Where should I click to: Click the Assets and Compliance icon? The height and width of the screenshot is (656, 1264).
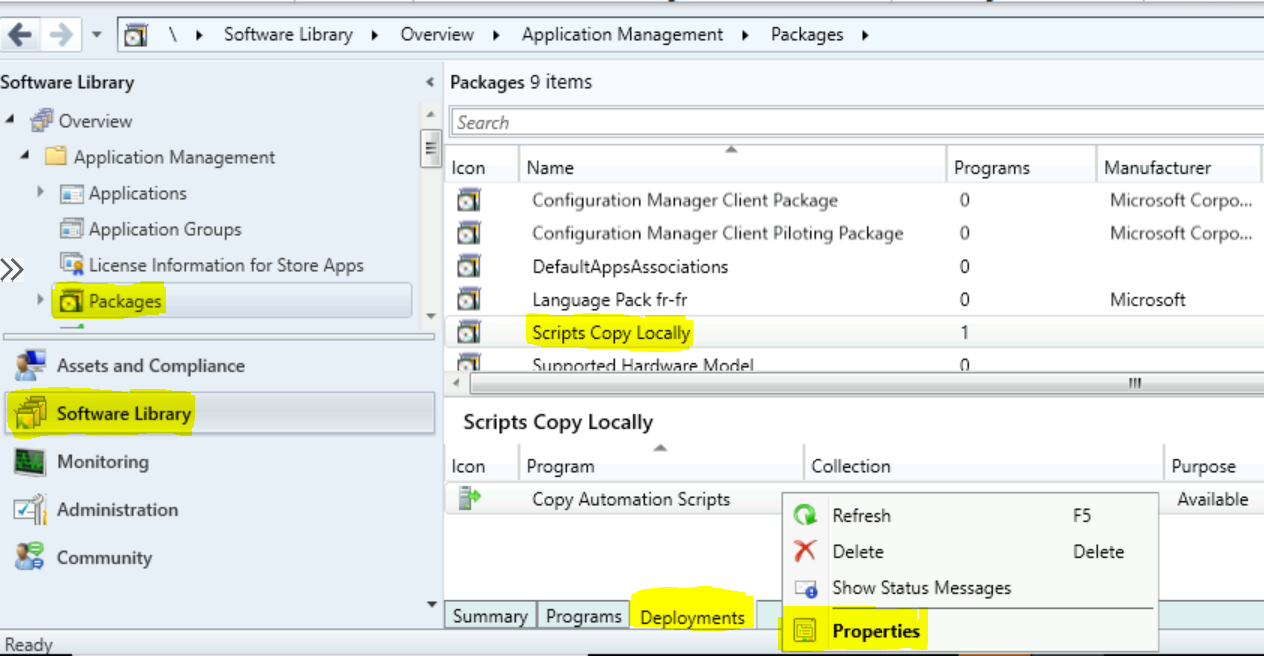30,366
